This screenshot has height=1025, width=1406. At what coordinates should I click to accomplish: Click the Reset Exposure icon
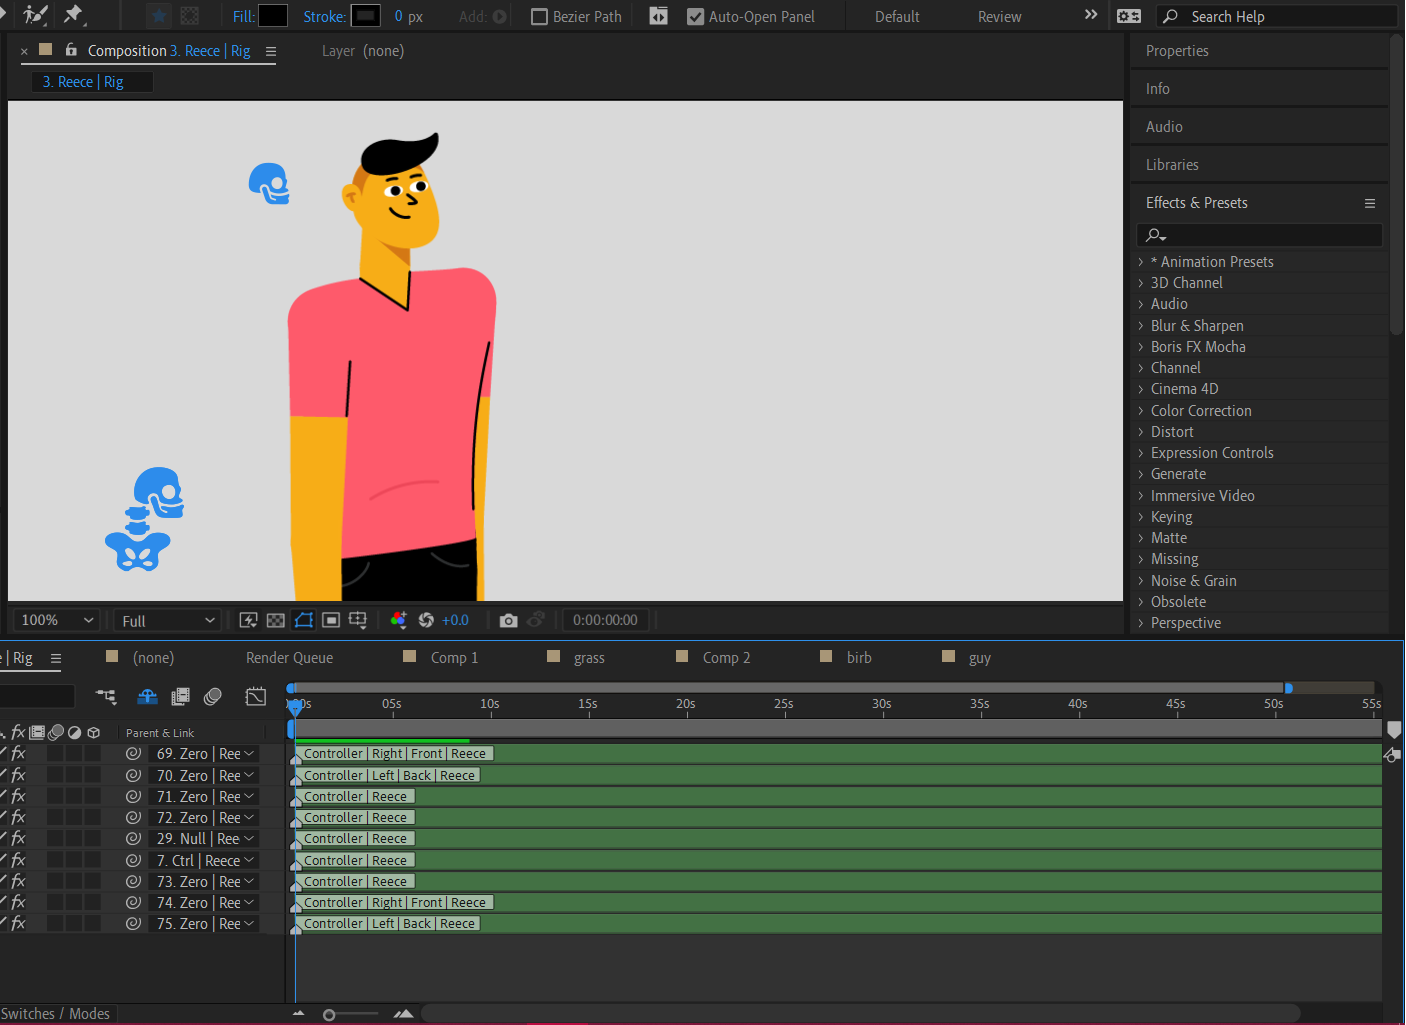[x=426, y=620]
